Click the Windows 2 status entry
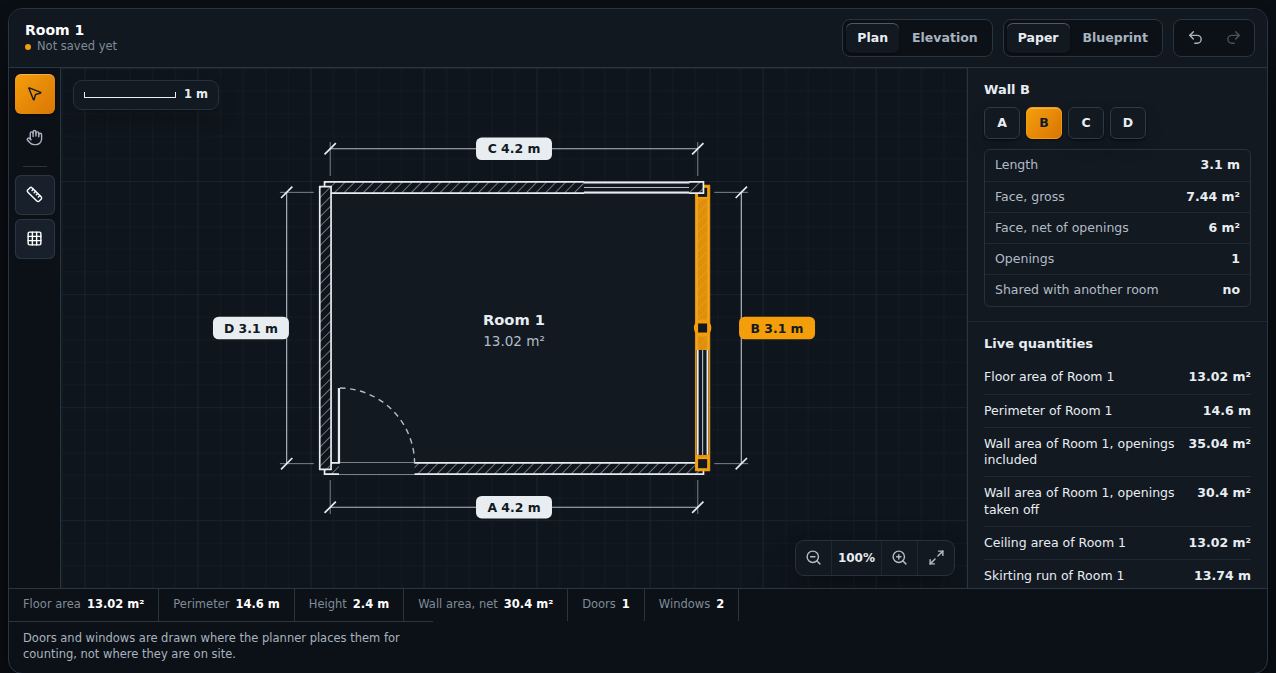The image size is (1276, 673). 691,604
